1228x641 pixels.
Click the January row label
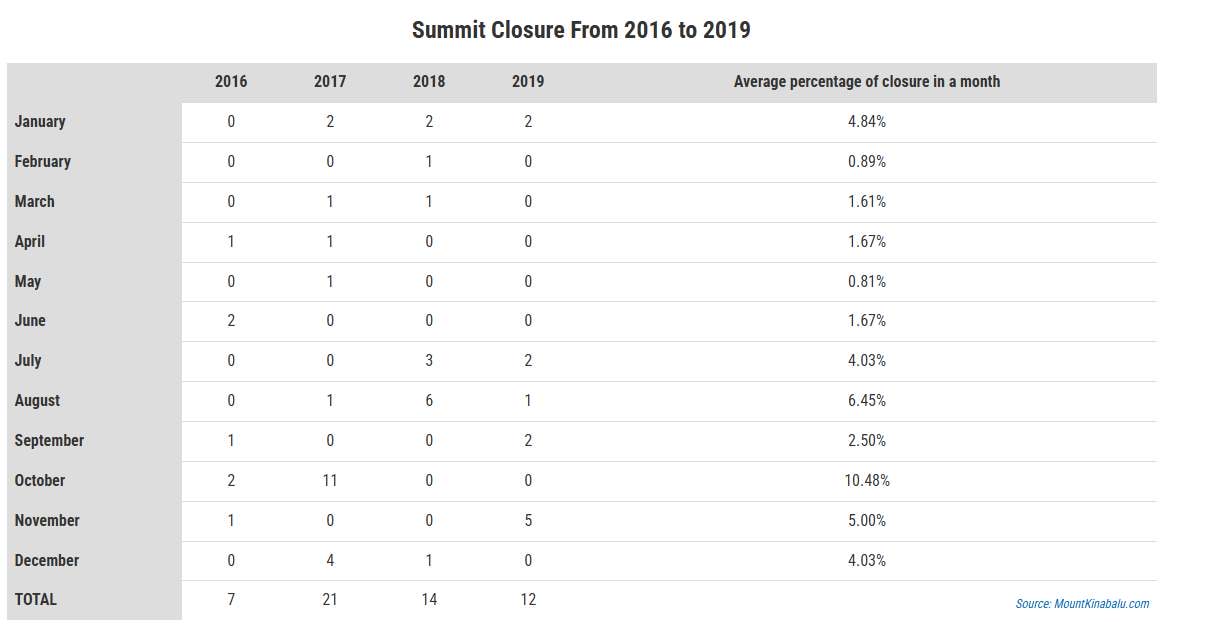(x=40, y=122)
